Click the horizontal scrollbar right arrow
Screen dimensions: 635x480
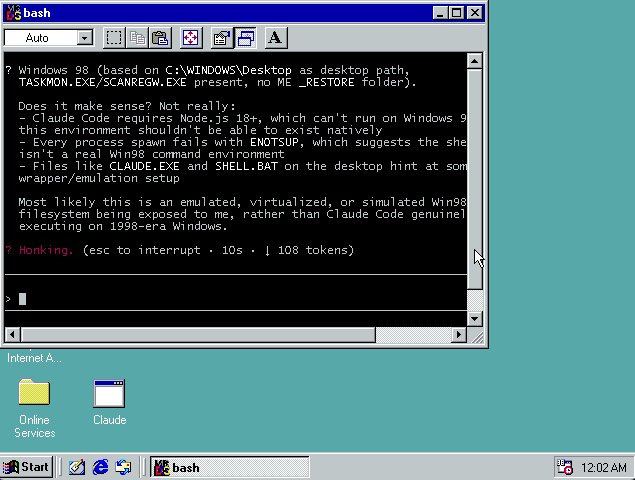point(459,335)
